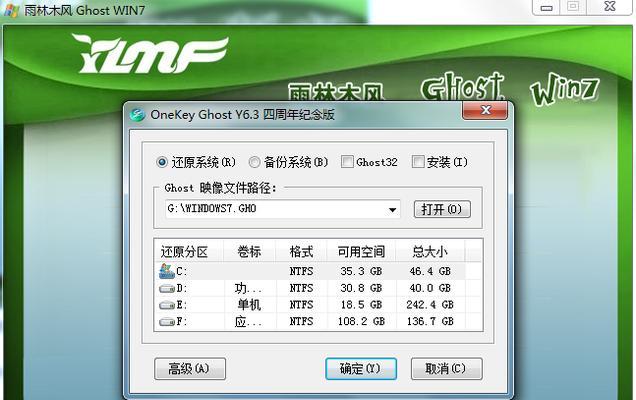Image resolution: width=636 pixels, height=400 pixels.
Task: Click the 总大小 column header
Action: click(430, 252)
